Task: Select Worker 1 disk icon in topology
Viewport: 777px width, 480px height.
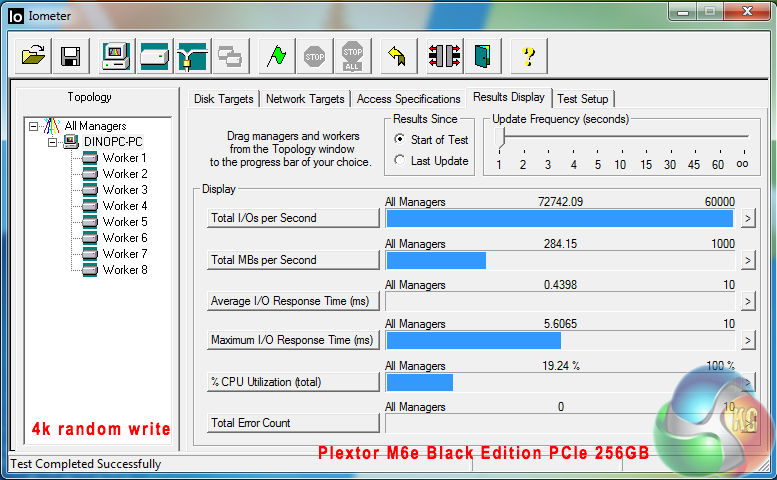Action: click(90, 158)
